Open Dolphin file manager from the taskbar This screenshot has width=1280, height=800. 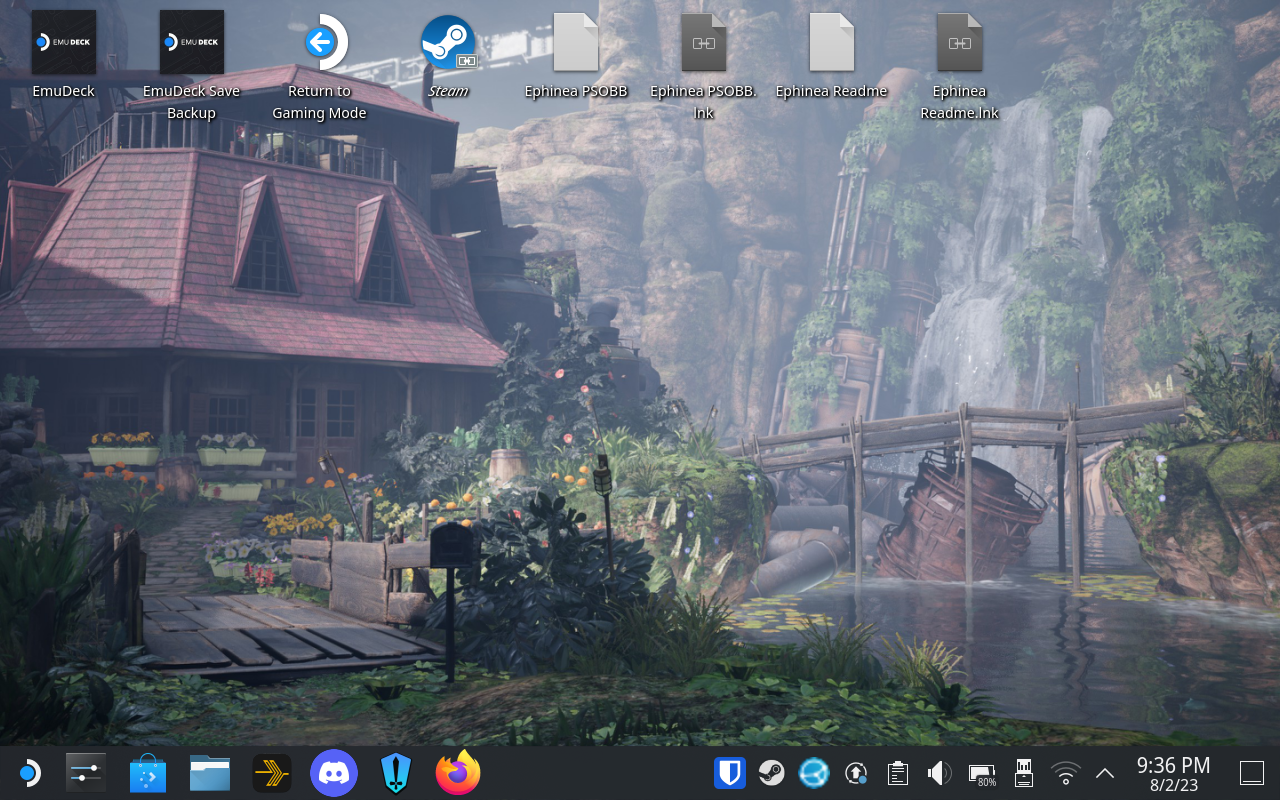click(210, 773)
